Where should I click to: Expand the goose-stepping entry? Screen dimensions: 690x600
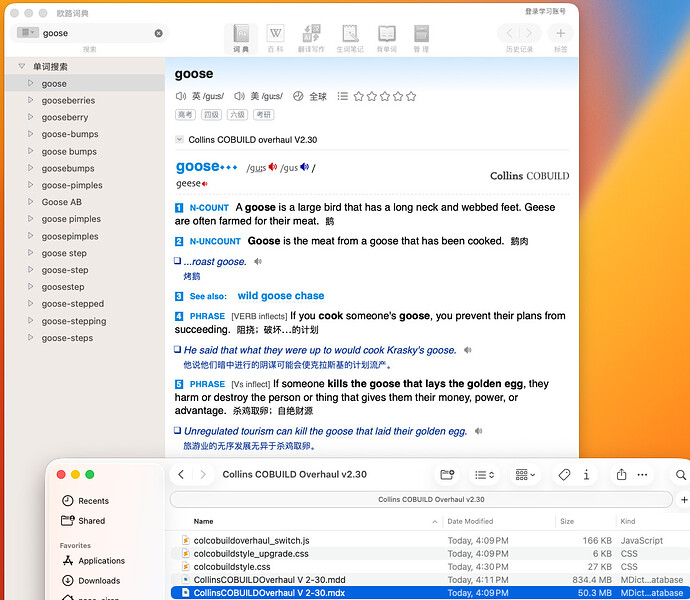(x=30, y=320)
